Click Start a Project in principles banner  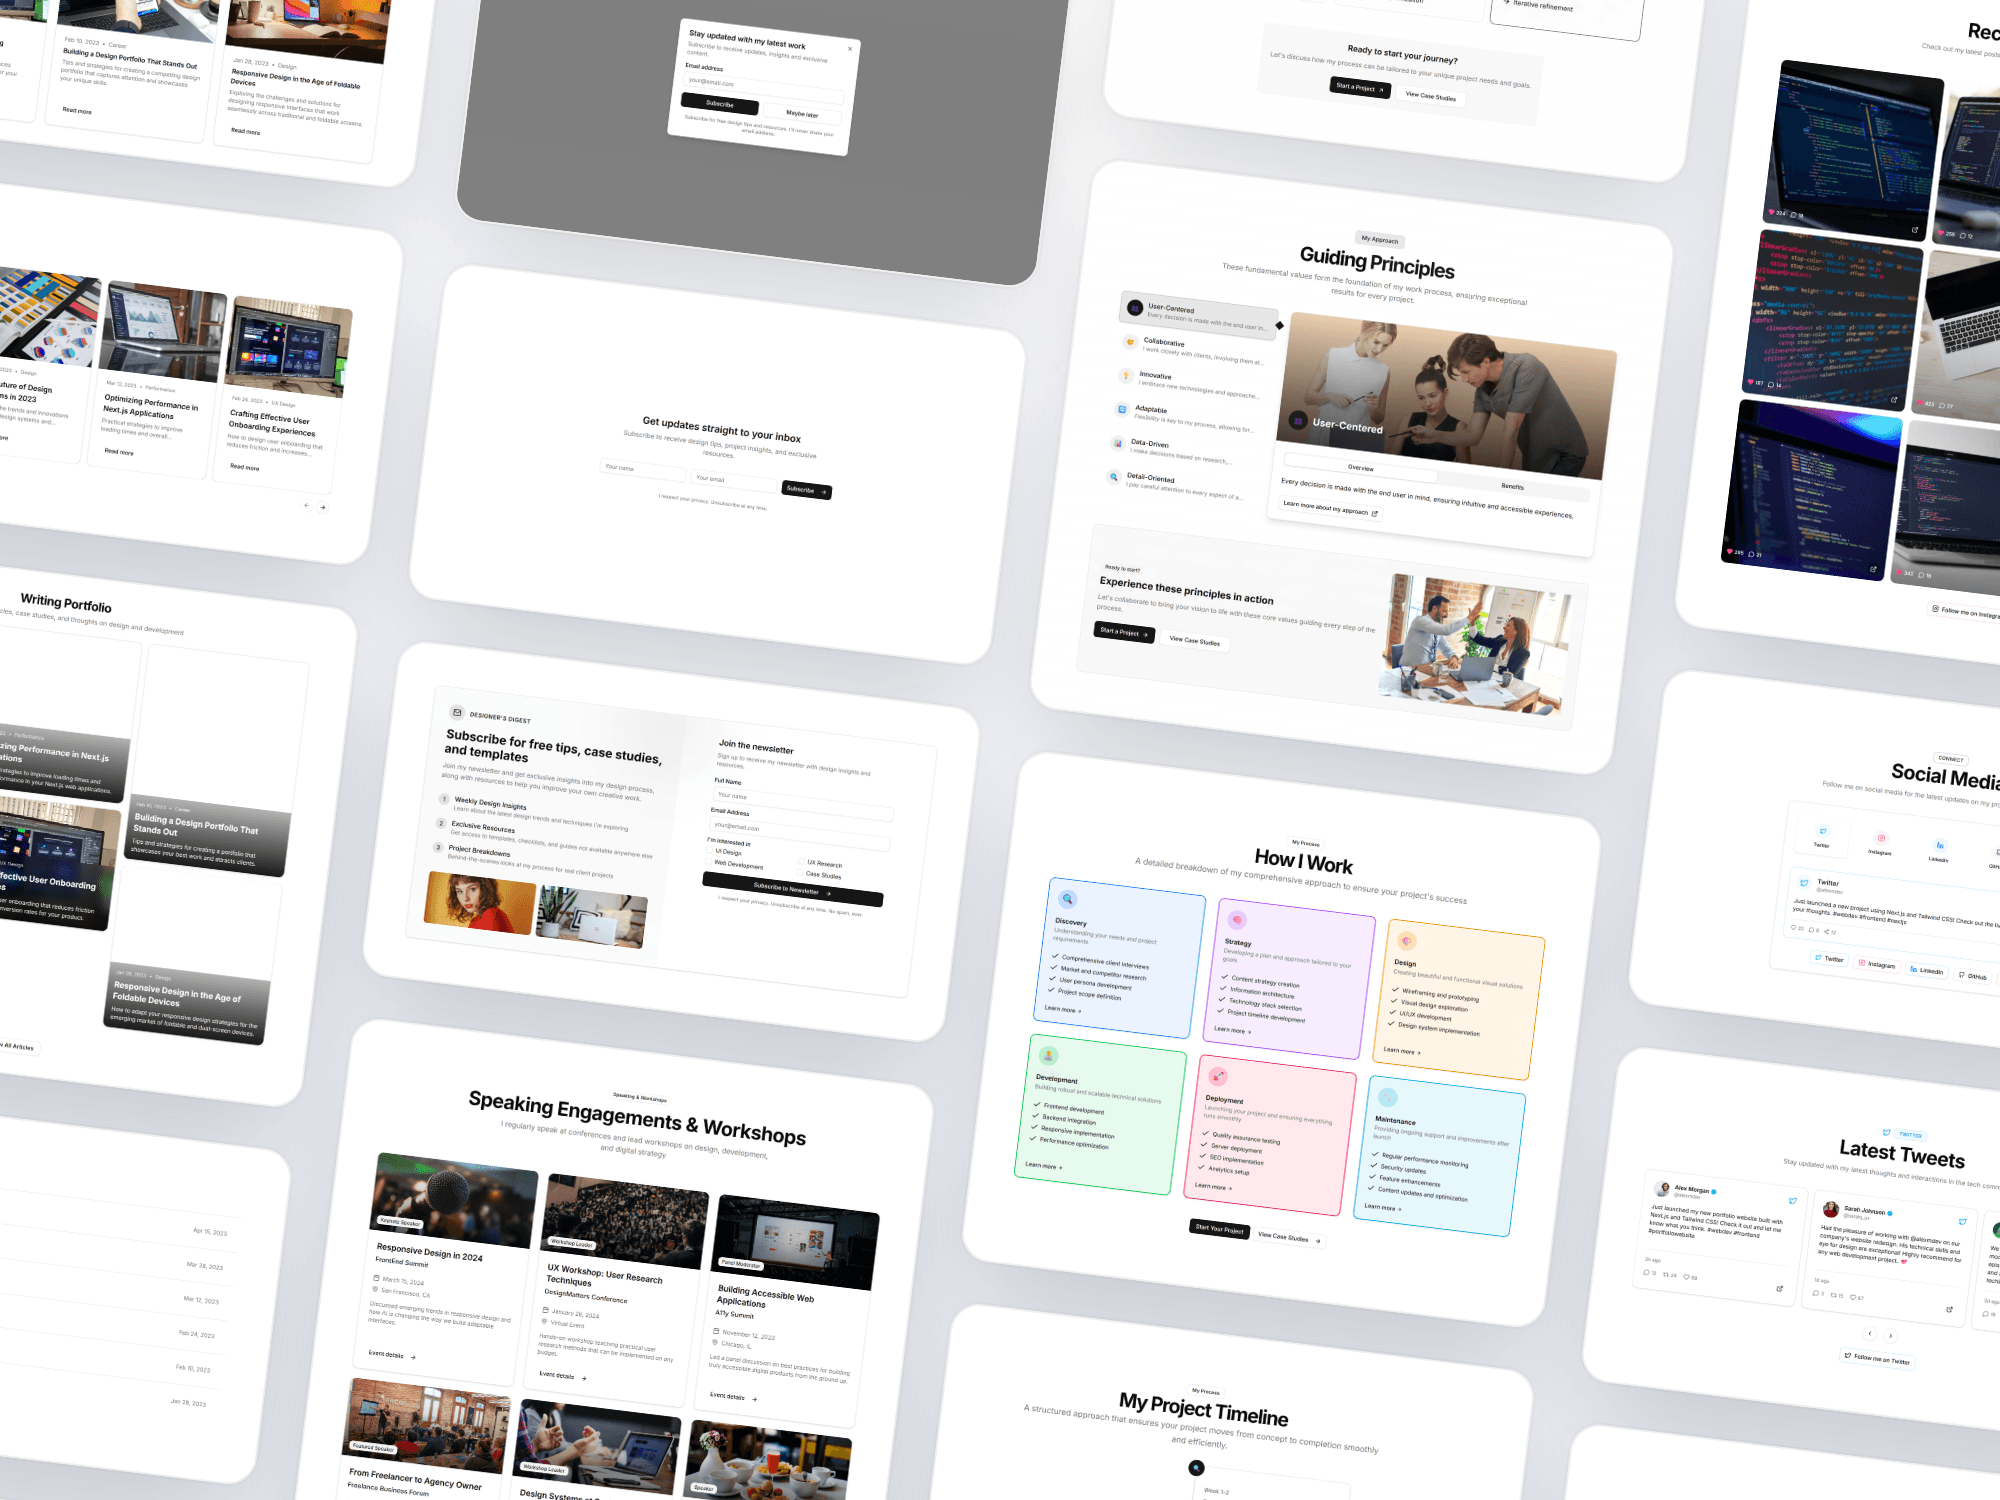[1124, 632]
